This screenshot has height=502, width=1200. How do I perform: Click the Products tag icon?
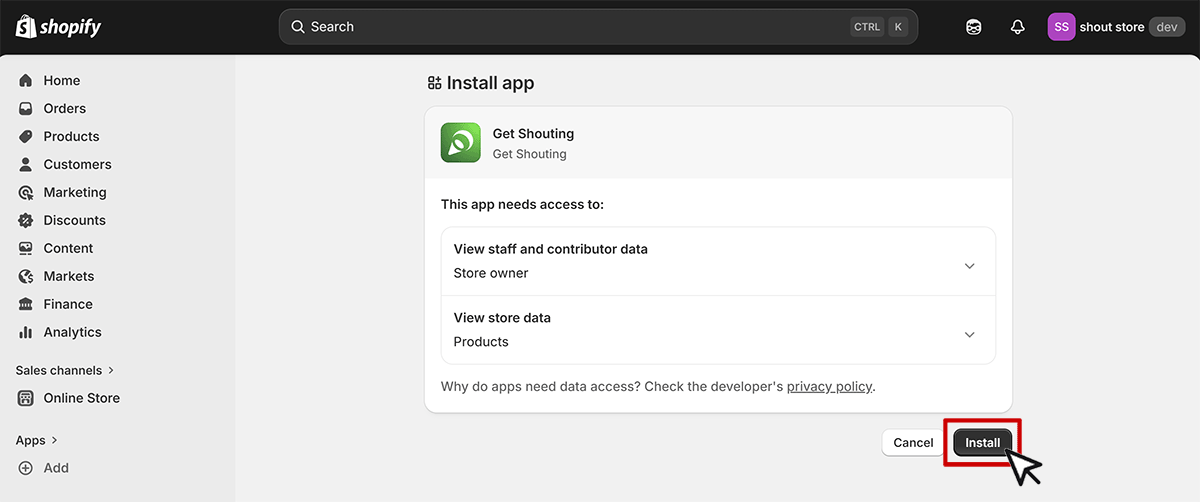point(26,137)
